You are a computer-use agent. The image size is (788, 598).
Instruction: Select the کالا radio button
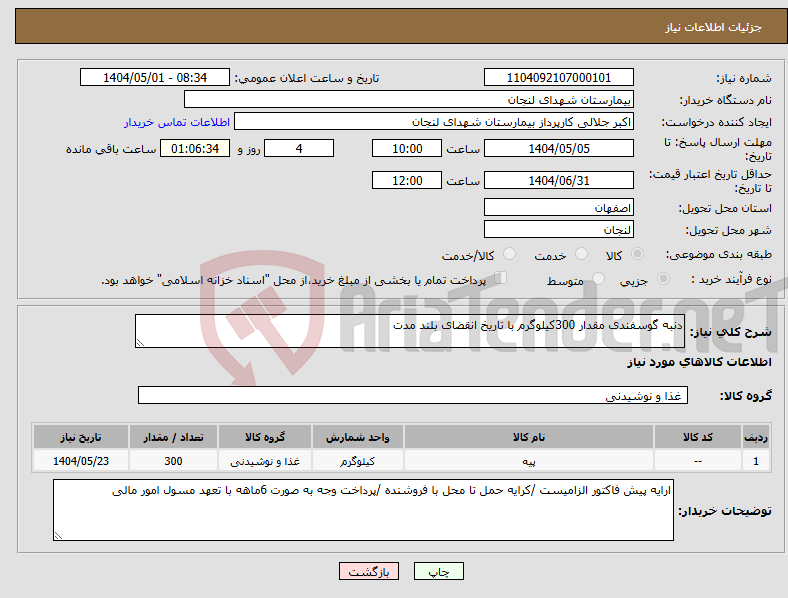tap(637, 254)
